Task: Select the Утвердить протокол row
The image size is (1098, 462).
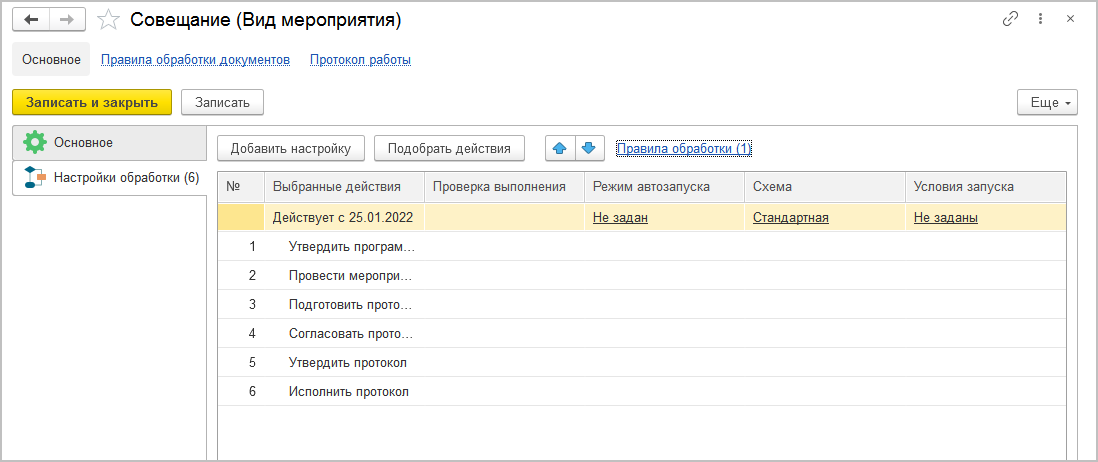Action: [347, 362]
